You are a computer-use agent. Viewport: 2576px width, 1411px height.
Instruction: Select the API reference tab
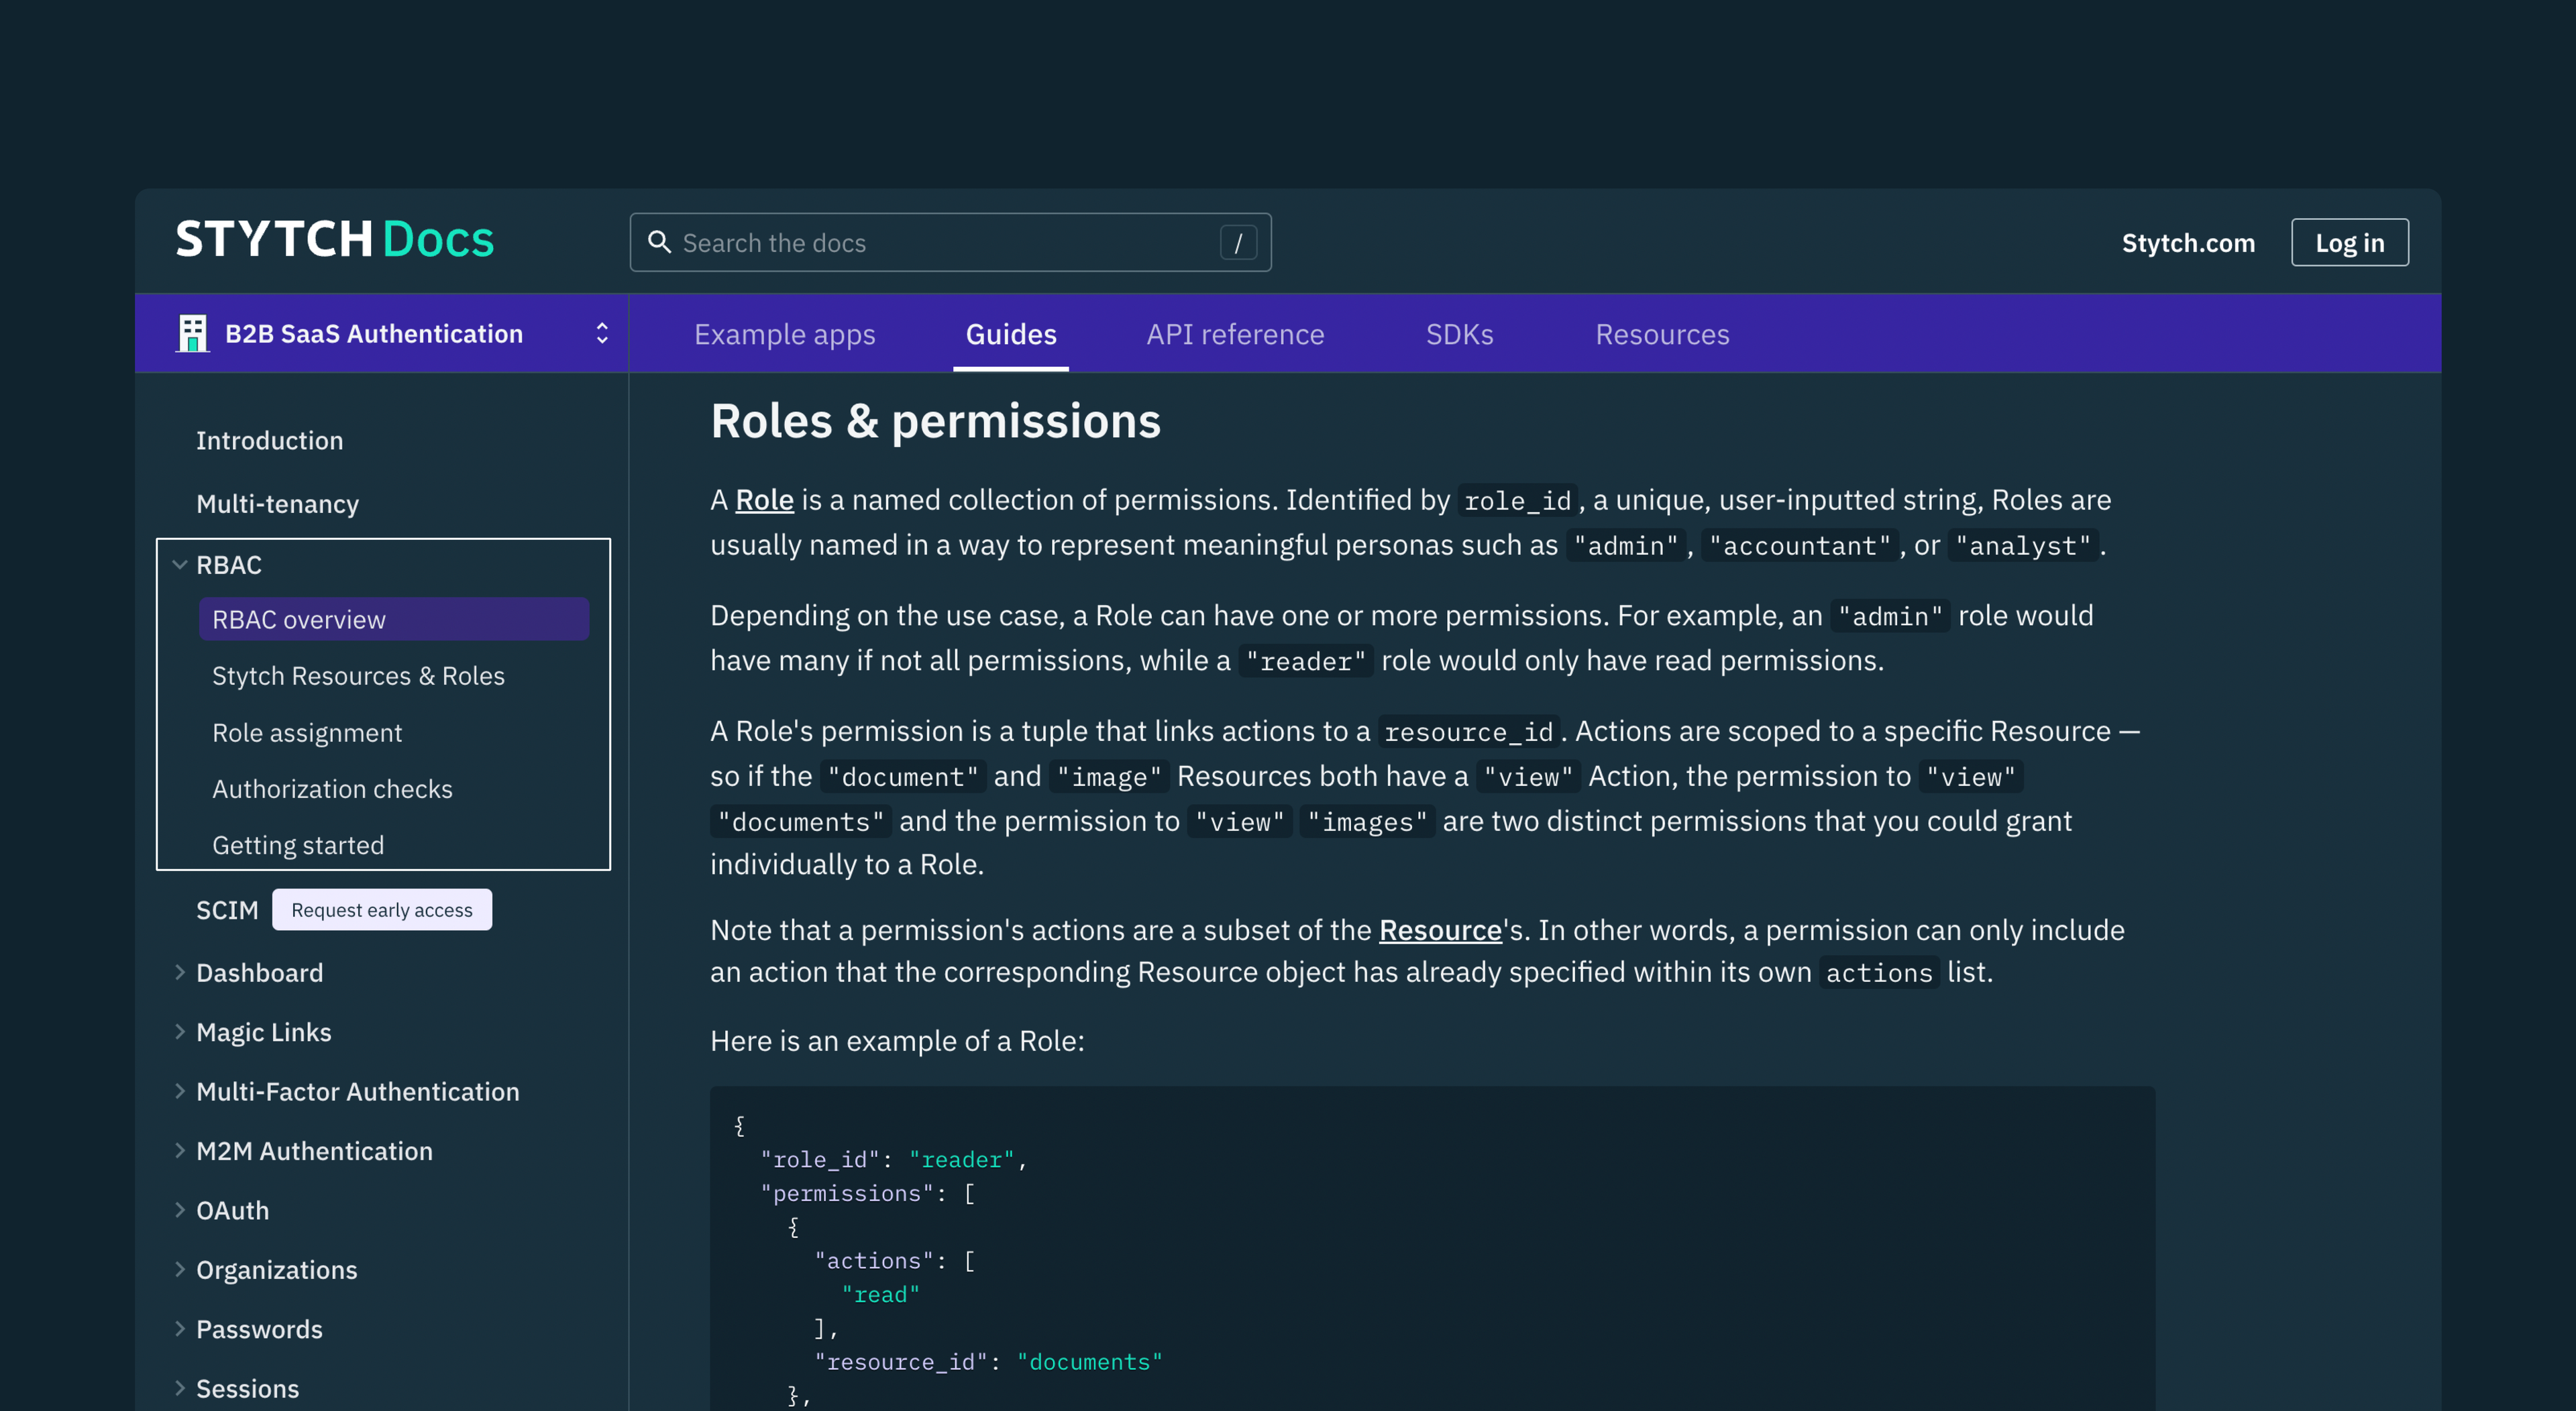click(x=1234, y=332)
